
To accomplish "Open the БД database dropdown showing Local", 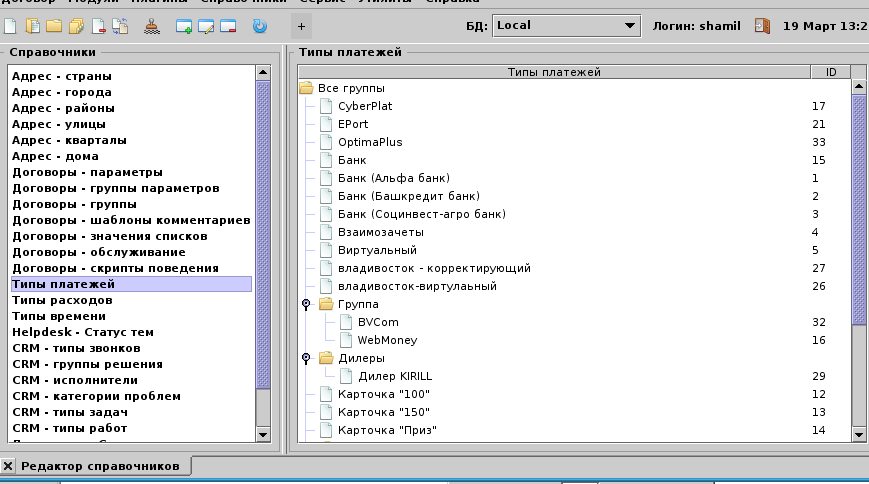I will [x=565, y=25].
